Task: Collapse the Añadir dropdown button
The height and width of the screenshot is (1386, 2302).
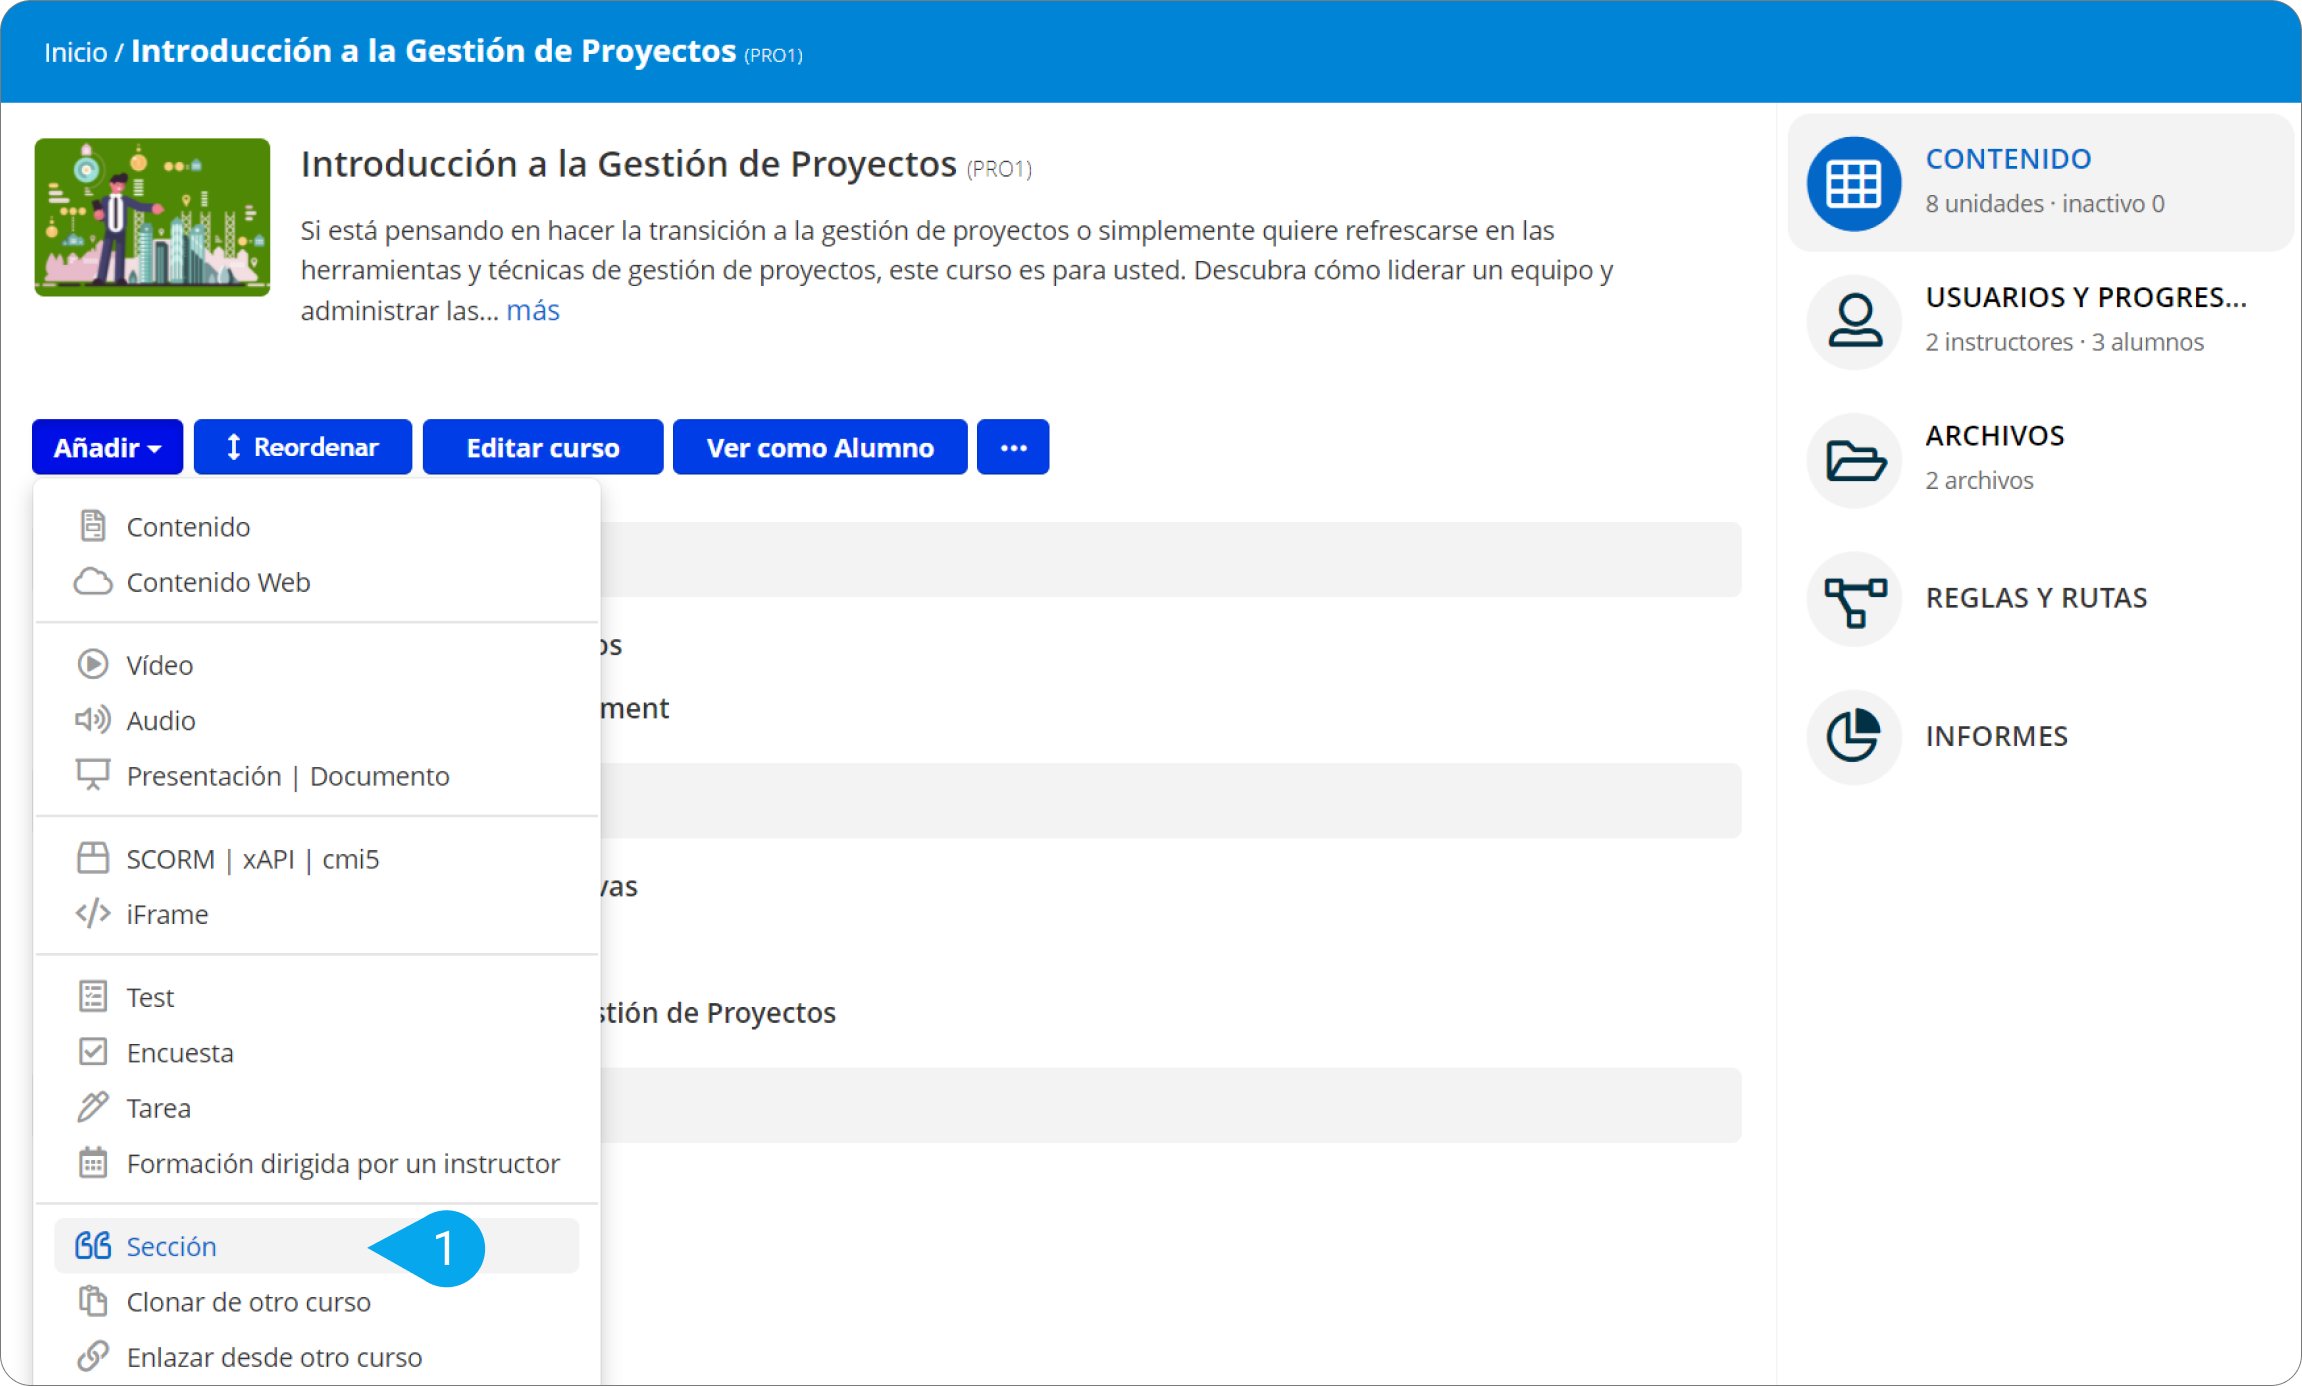Action: coord(107,447)
